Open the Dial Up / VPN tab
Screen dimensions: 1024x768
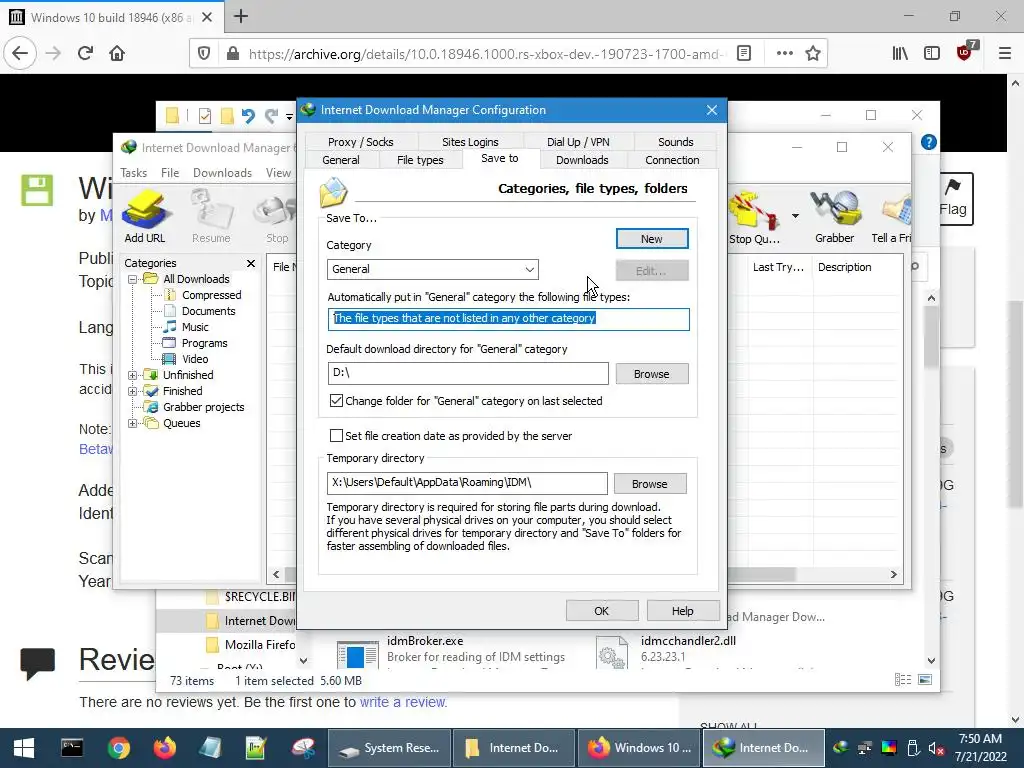click(x=578, y=142)
